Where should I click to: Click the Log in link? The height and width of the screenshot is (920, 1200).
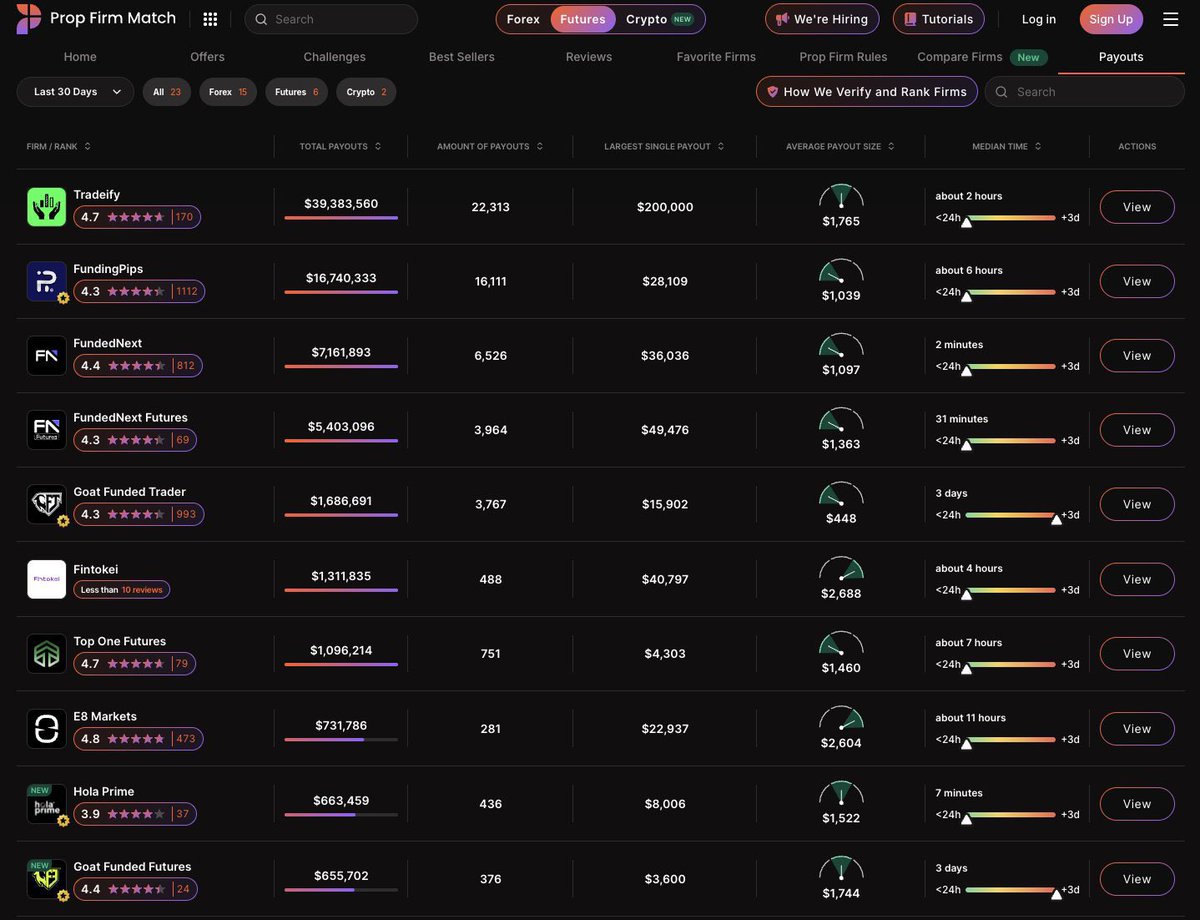click(1039, 19)
